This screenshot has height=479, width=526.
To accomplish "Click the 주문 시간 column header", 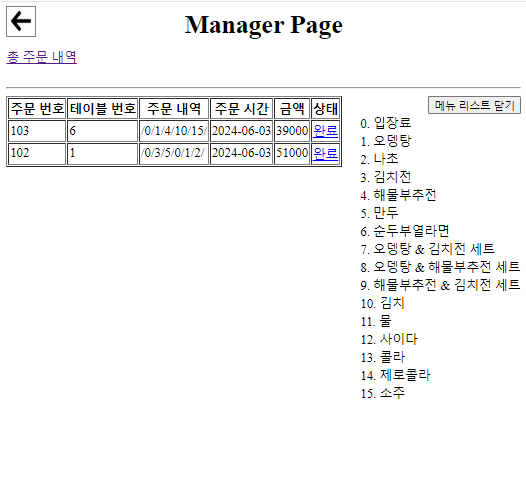I will coord(241,109).
